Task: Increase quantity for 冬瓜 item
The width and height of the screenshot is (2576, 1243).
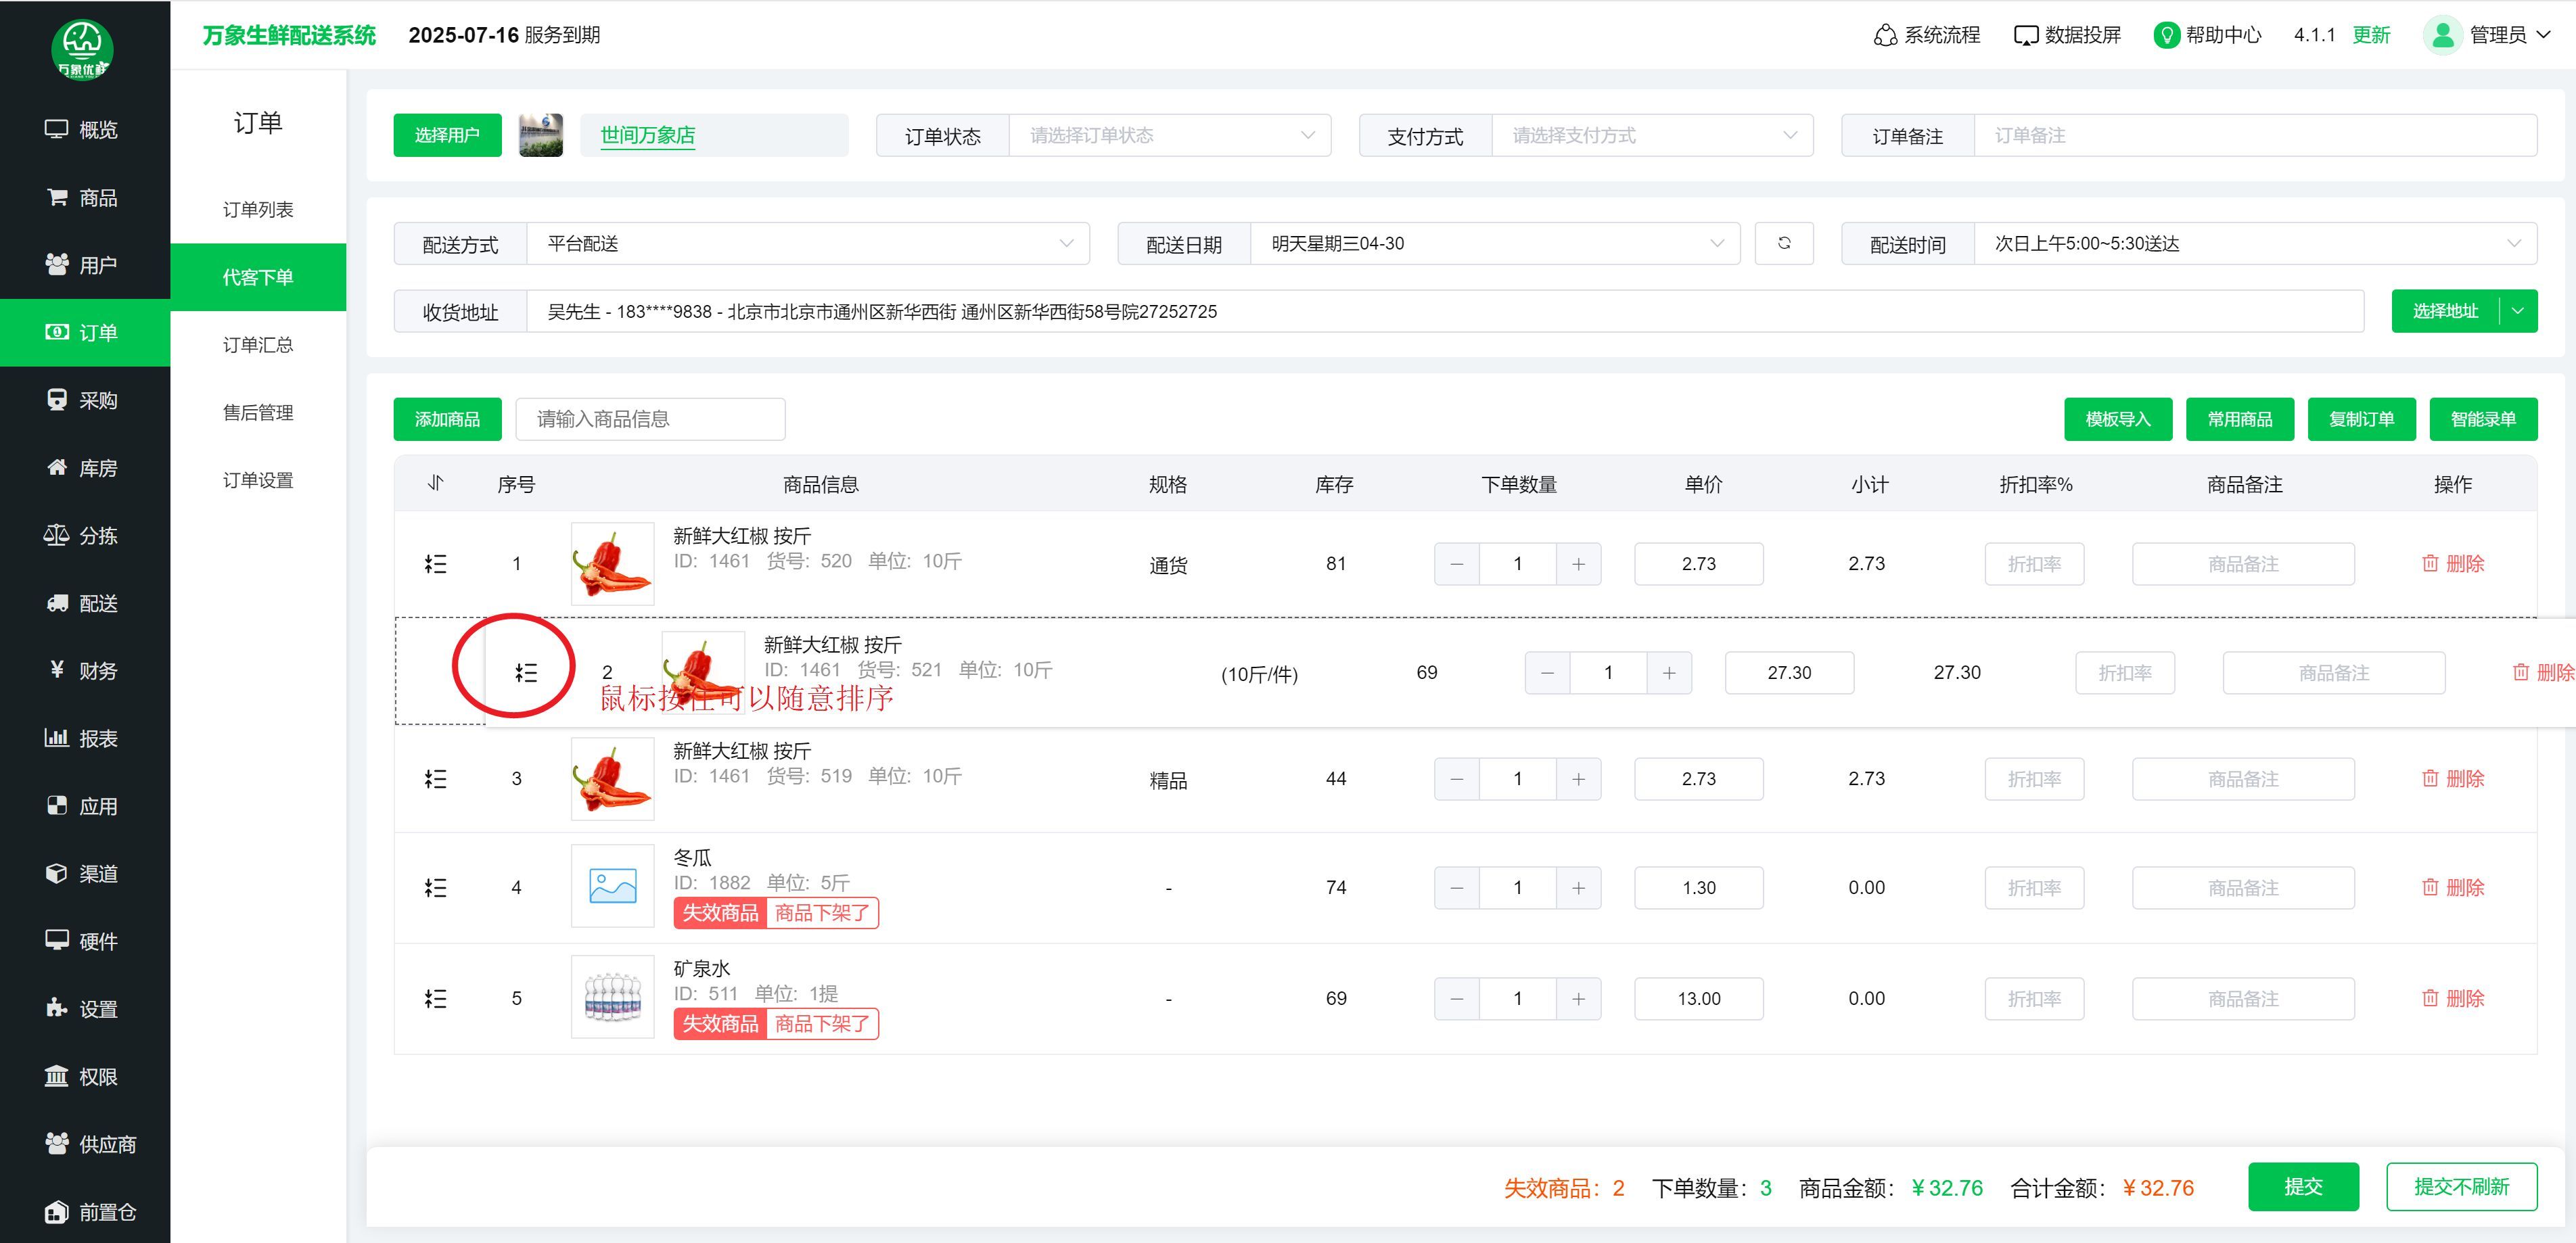Action: [x=1578, y=887]
